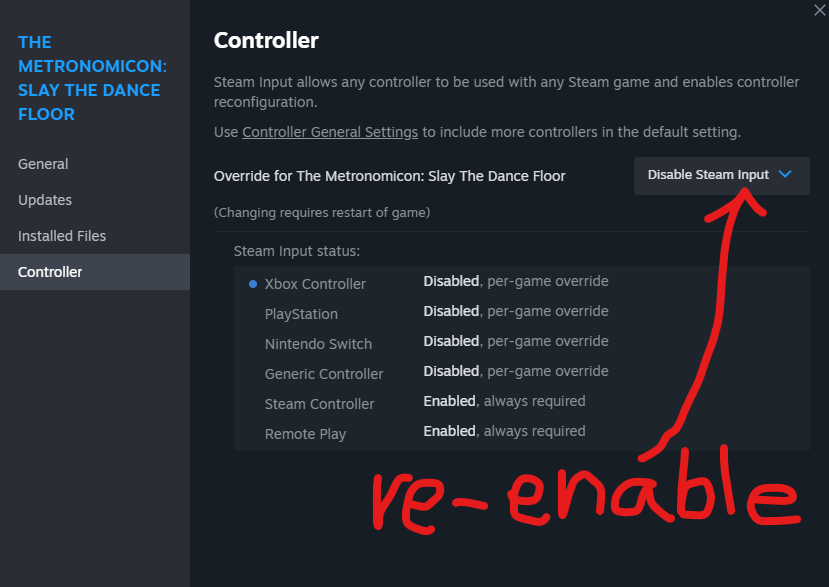Click the chevron arrow on the override dropdown
Image resolution: width=829 pixels, height=587 pixels.
[x=785, y=175]
